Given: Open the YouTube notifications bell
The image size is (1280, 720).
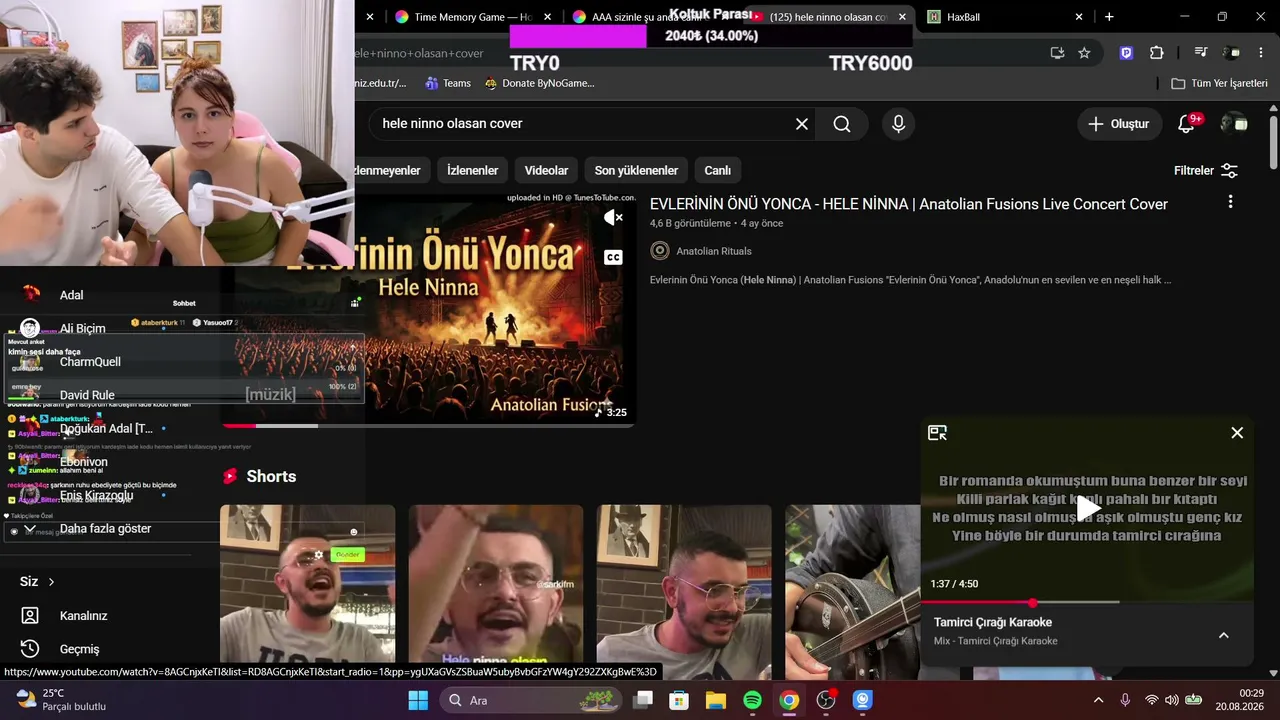Looking at the screenshot, I should point(1187,124).
